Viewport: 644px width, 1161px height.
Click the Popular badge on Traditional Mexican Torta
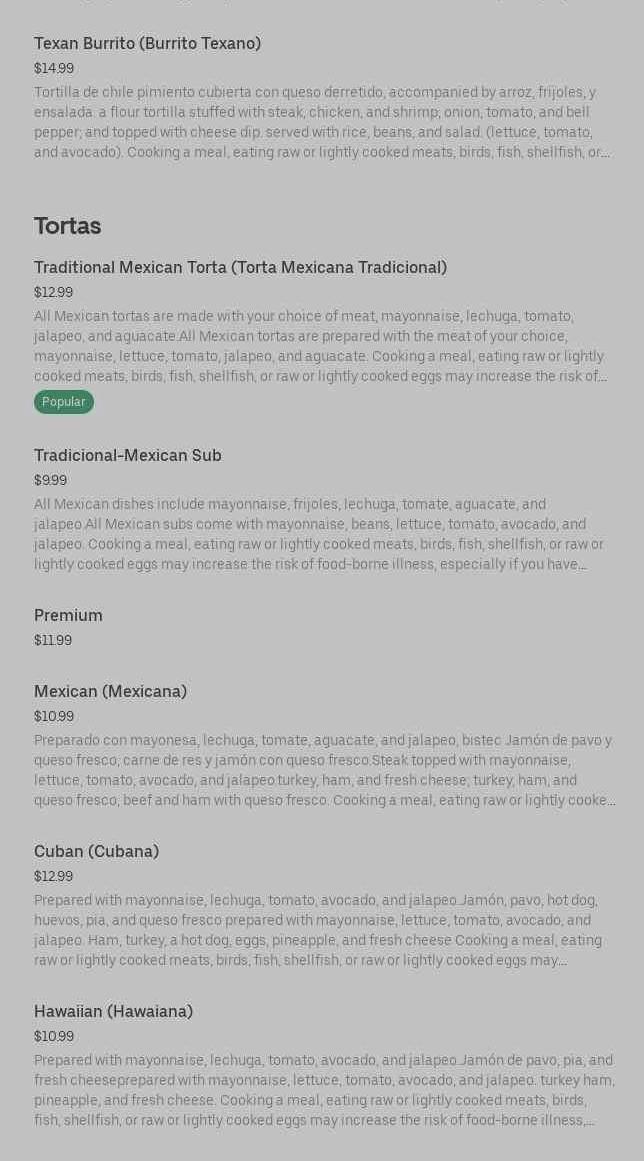pos(64,401)
